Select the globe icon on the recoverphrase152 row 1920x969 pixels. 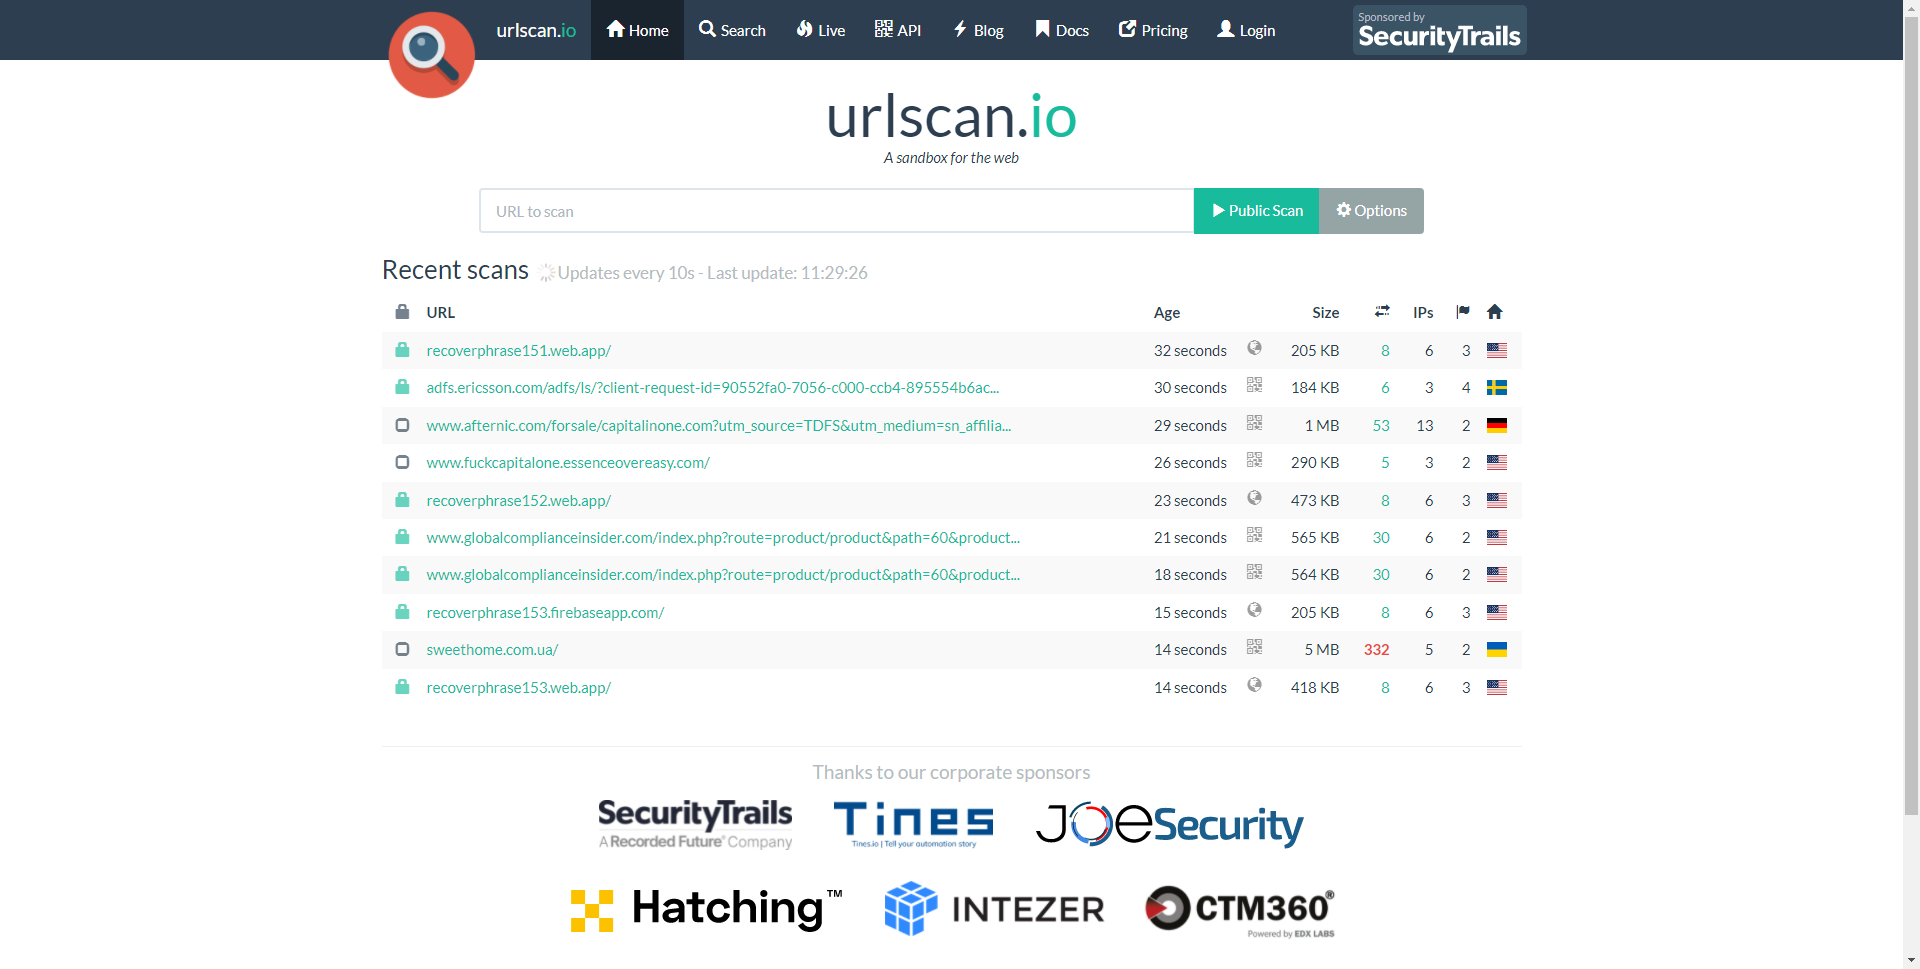pos(1254,497)
